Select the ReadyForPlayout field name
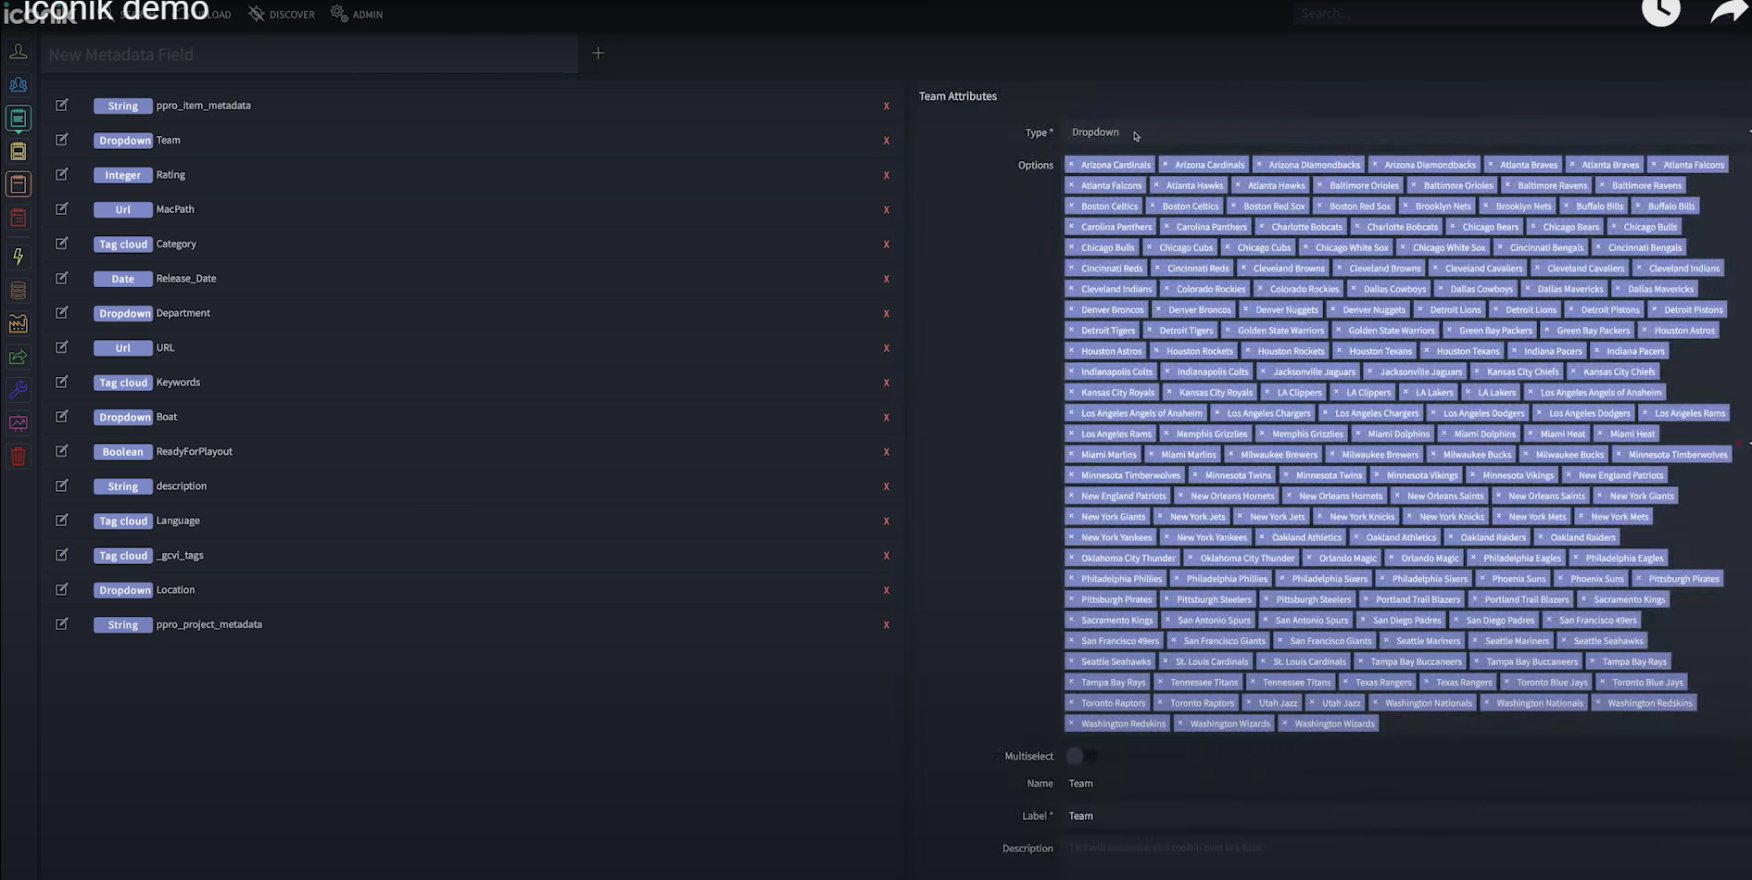The width and height of the screenshot is (1752, 880). point(194,451)
